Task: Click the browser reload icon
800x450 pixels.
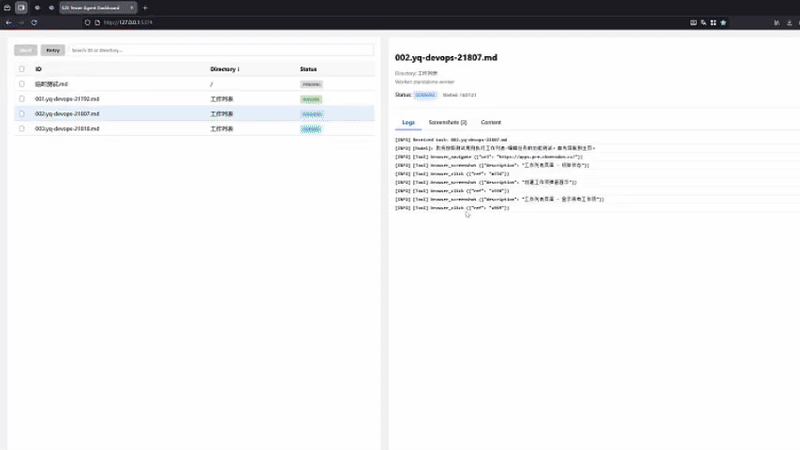Action: 34,21
